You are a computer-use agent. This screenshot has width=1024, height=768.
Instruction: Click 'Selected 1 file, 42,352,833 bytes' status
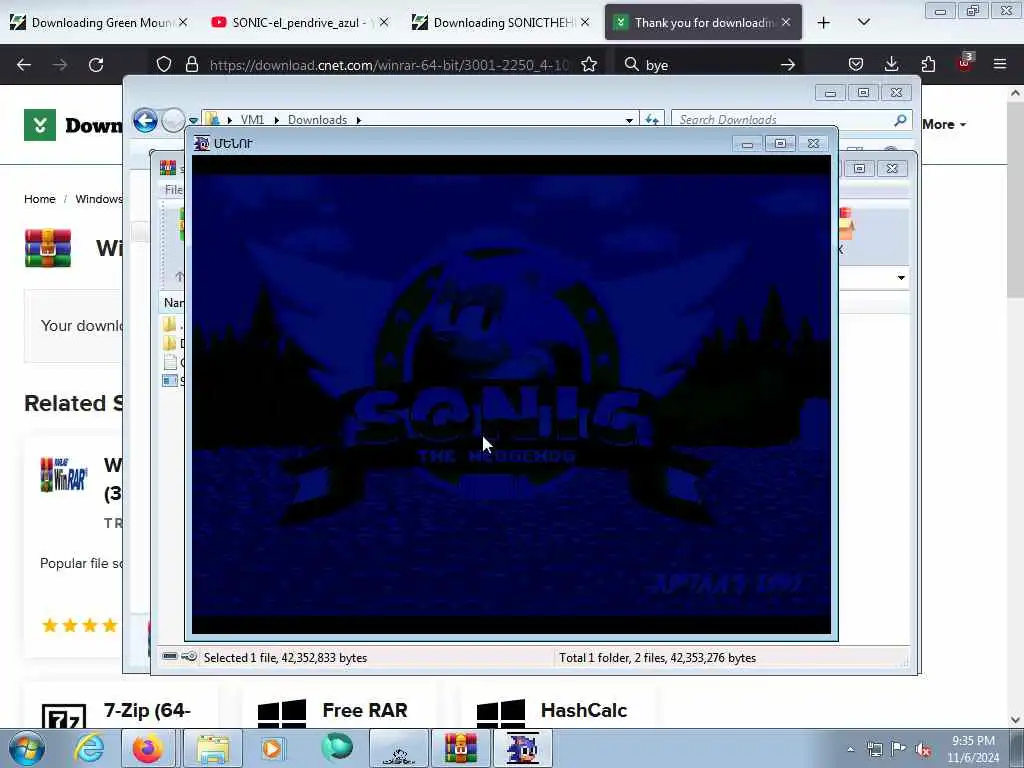pos(285,658)
